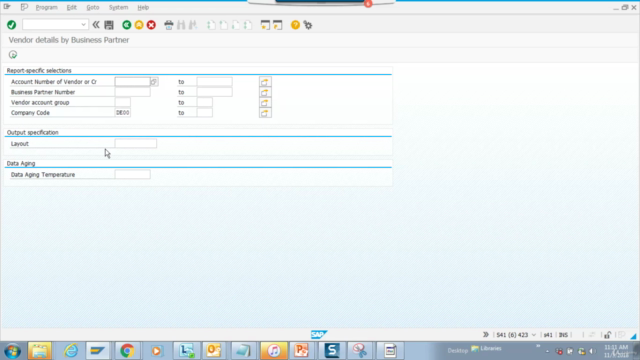
Task: Click the green Back arrow icon
Action: [127, 25]
